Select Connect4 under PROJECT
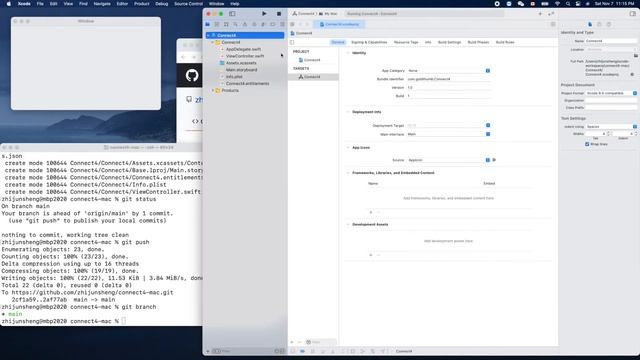This screenshot has width=640, height=360. pos(313,60)
